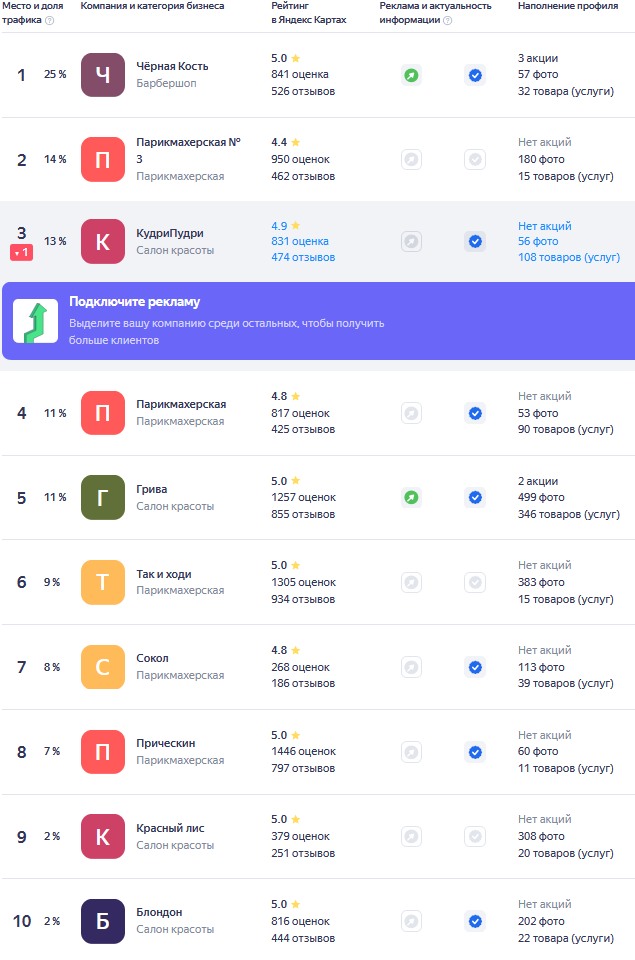Click the grey ad icon for Блондон
Screen dimensions: 635x960
[411, 921]
